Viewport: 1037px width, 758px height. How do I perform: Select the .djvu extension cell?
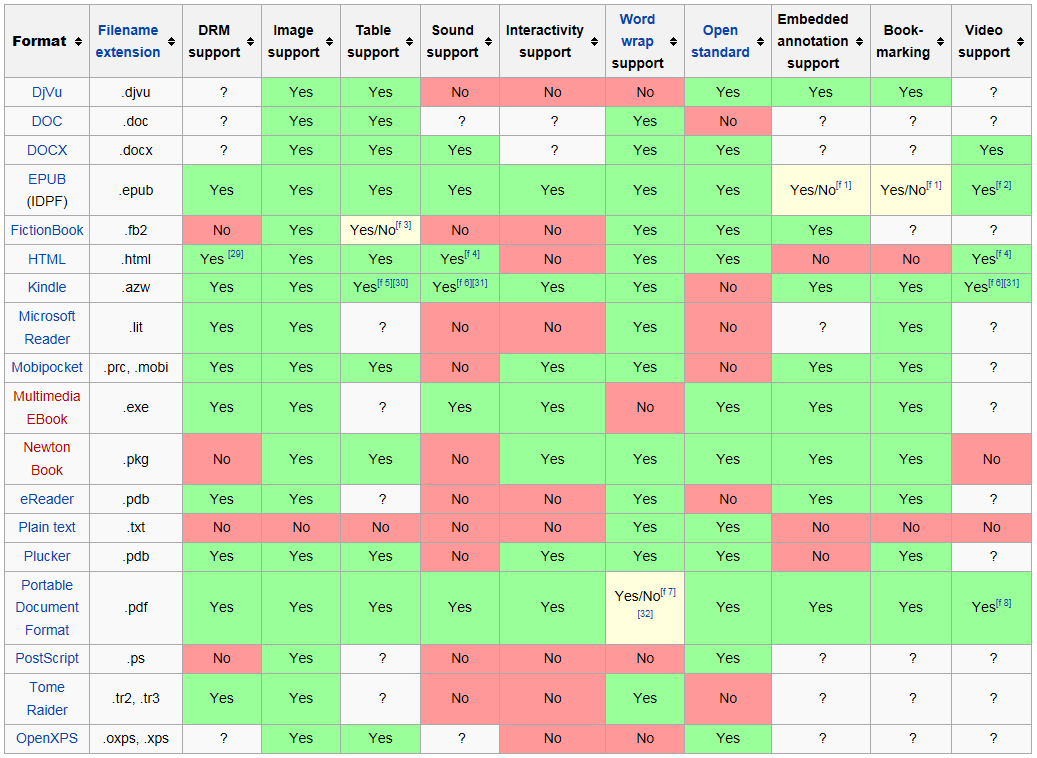coord(136,92)
